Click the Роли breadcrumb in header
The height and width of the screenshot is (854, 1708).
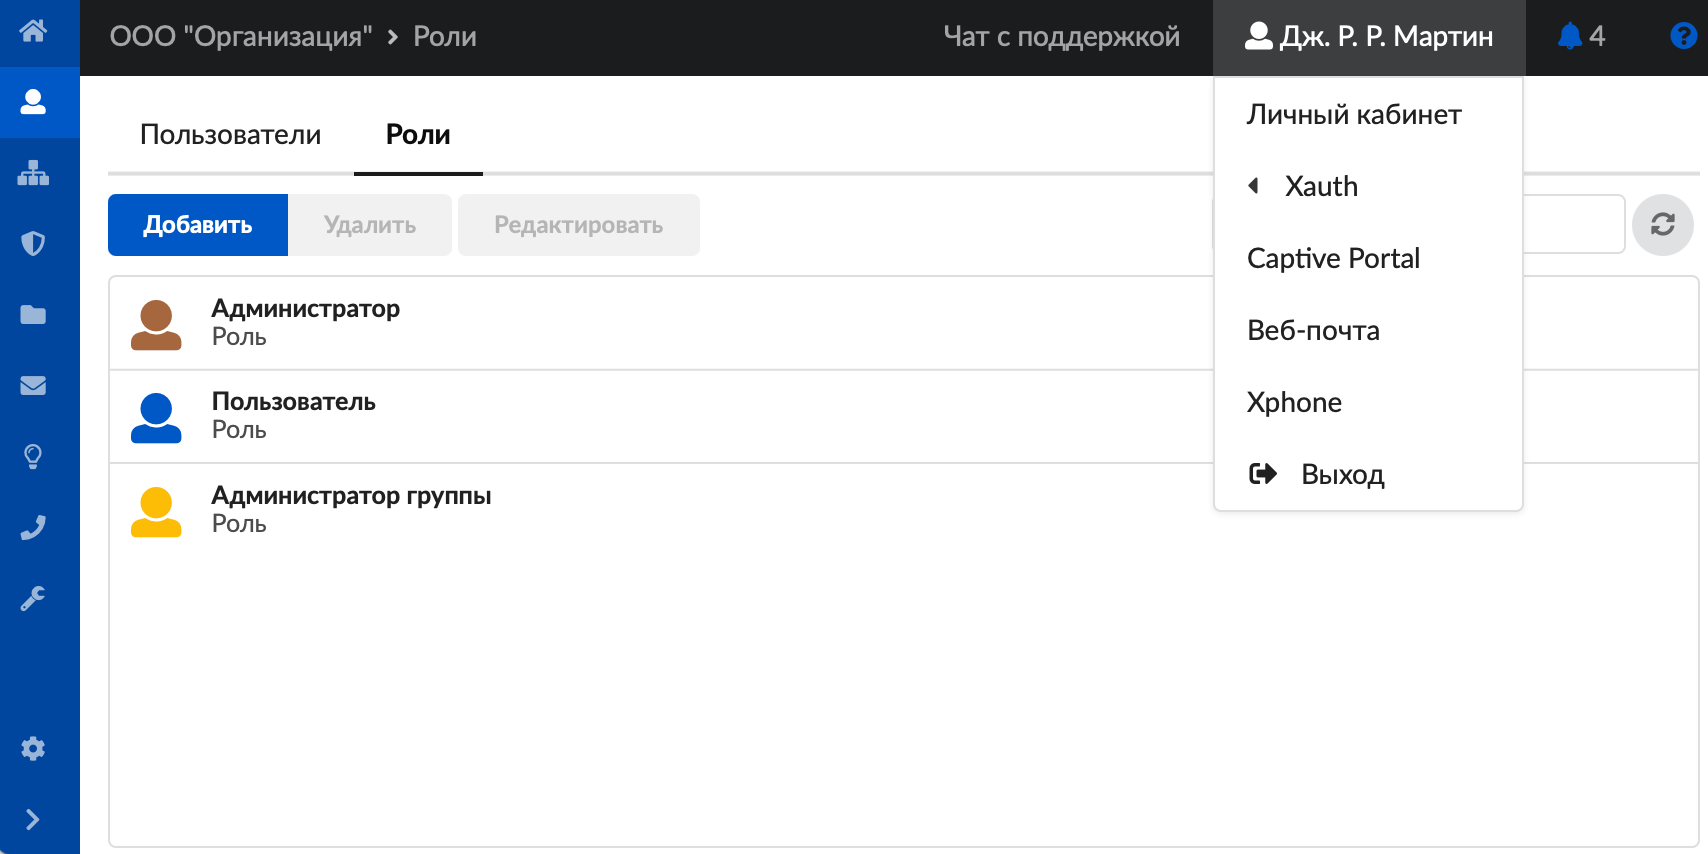tap(445, 37)
